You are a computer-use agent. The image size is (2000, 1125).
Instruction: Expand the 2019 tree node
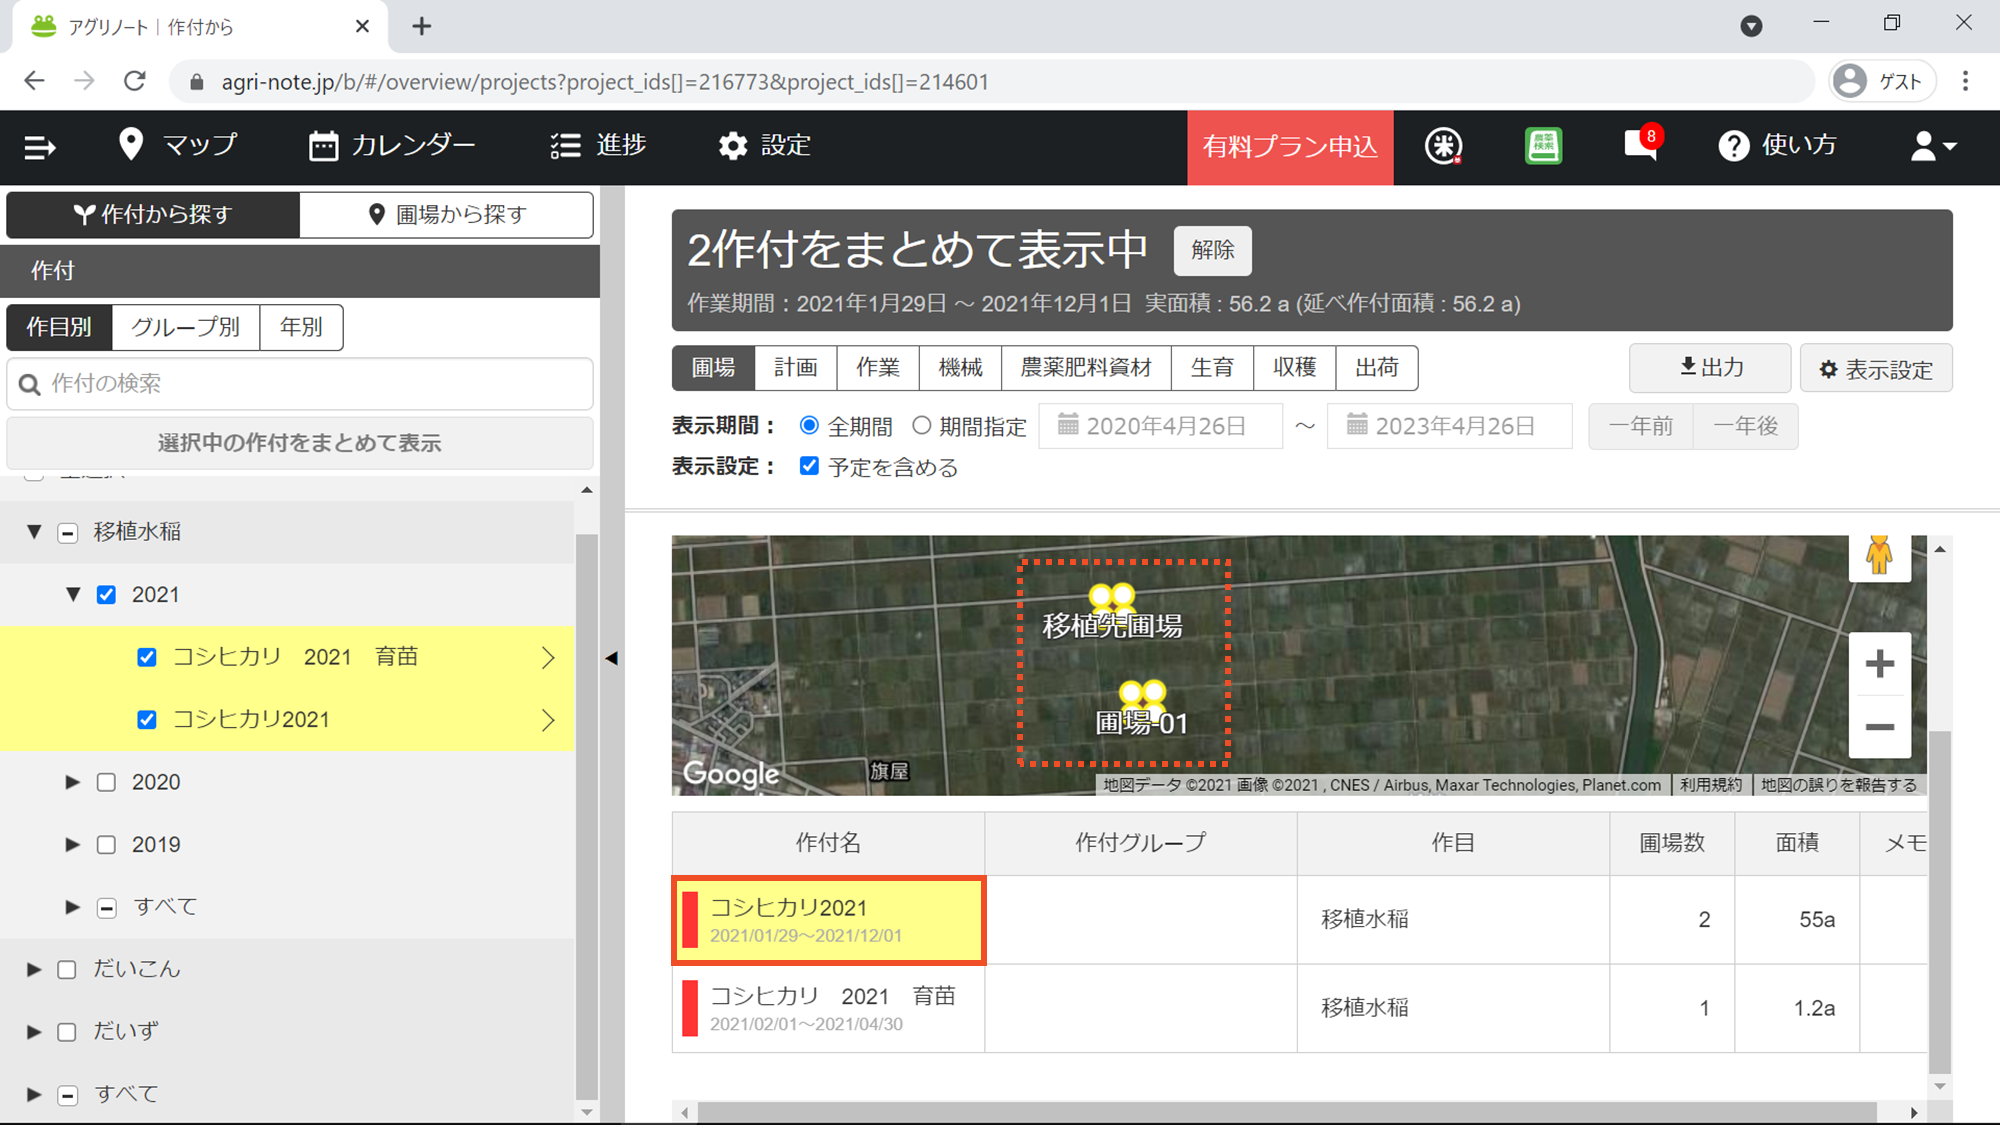72,845
